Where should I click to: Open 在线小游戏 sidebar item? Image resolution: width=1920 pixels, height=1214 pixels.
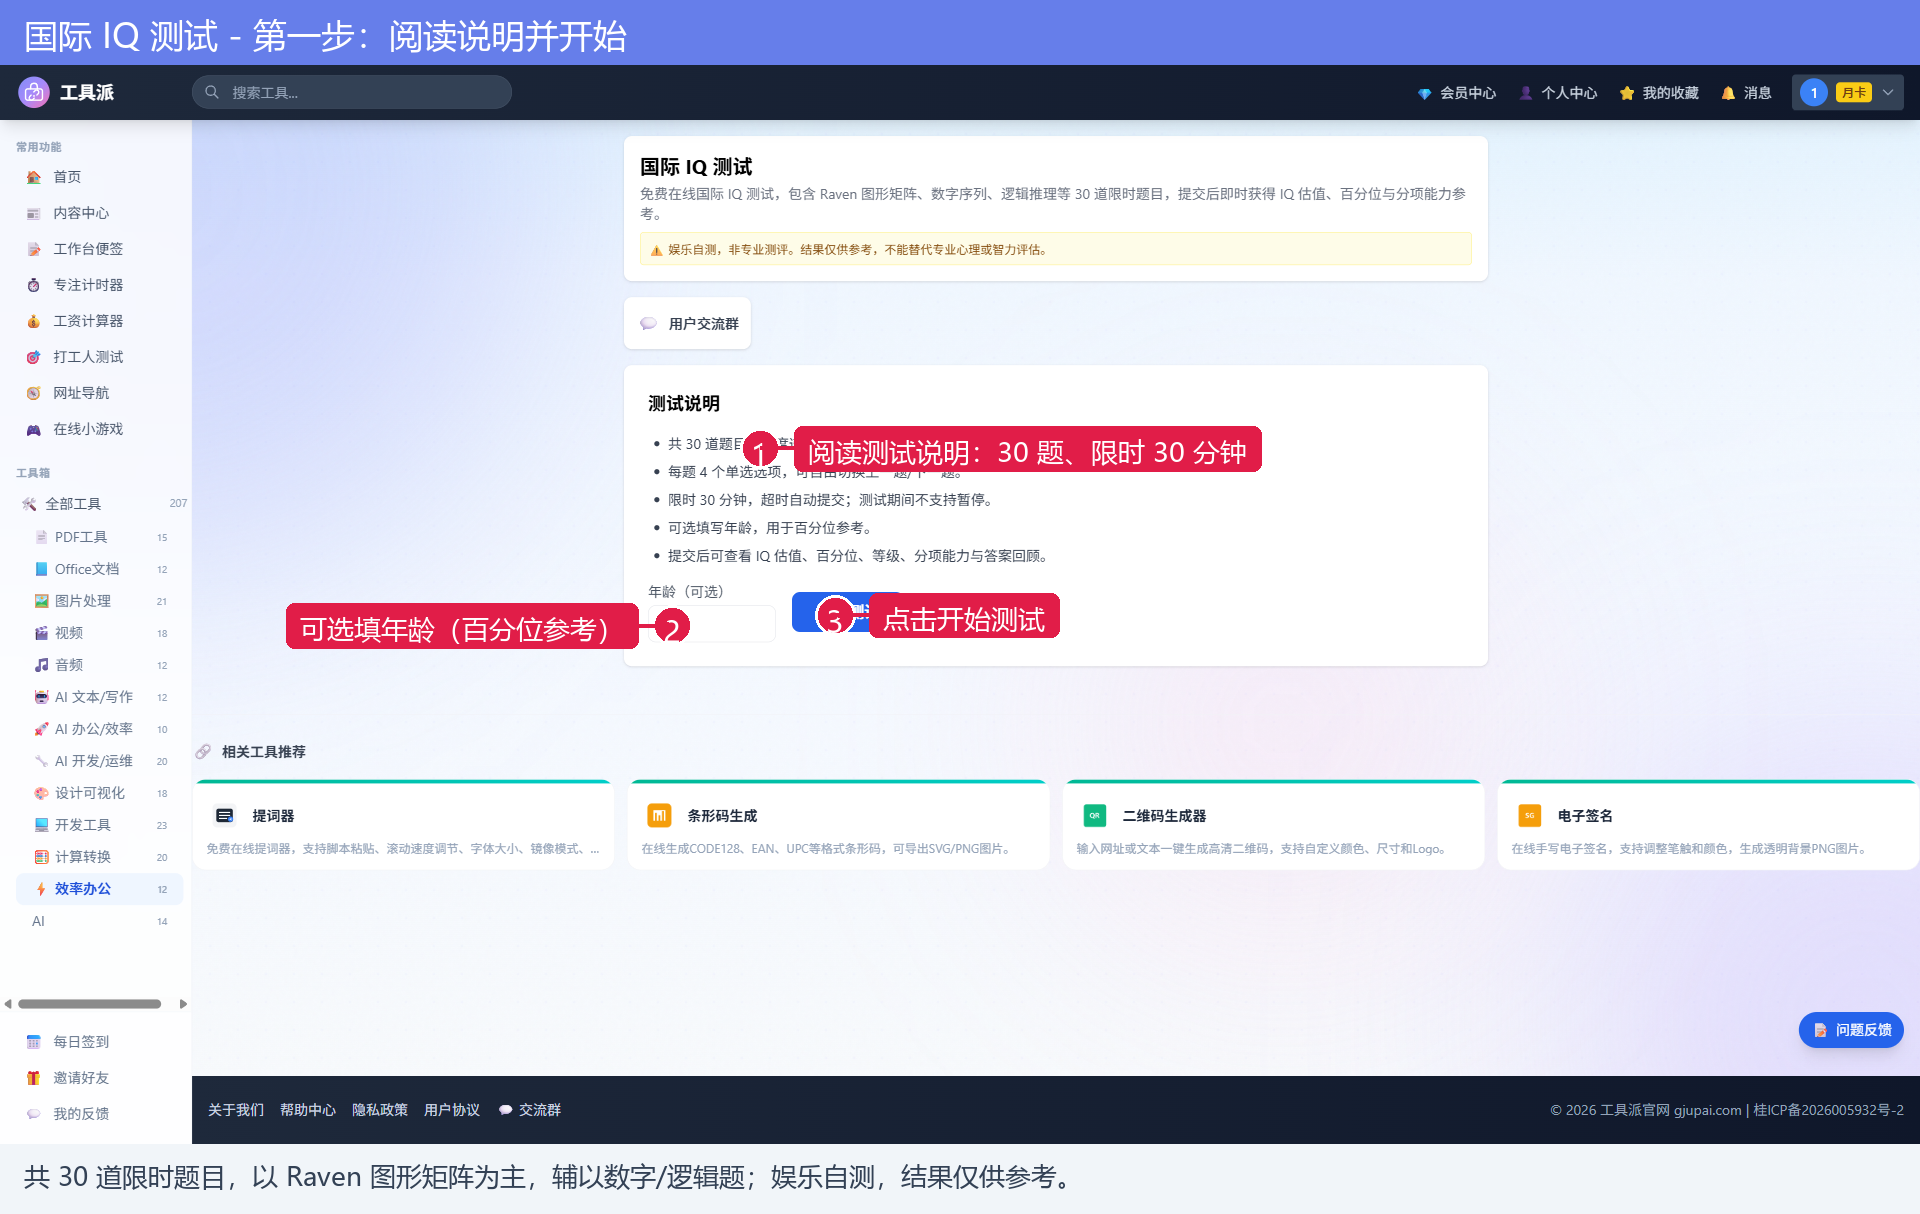pyautogui.click(x=96, y=429)
